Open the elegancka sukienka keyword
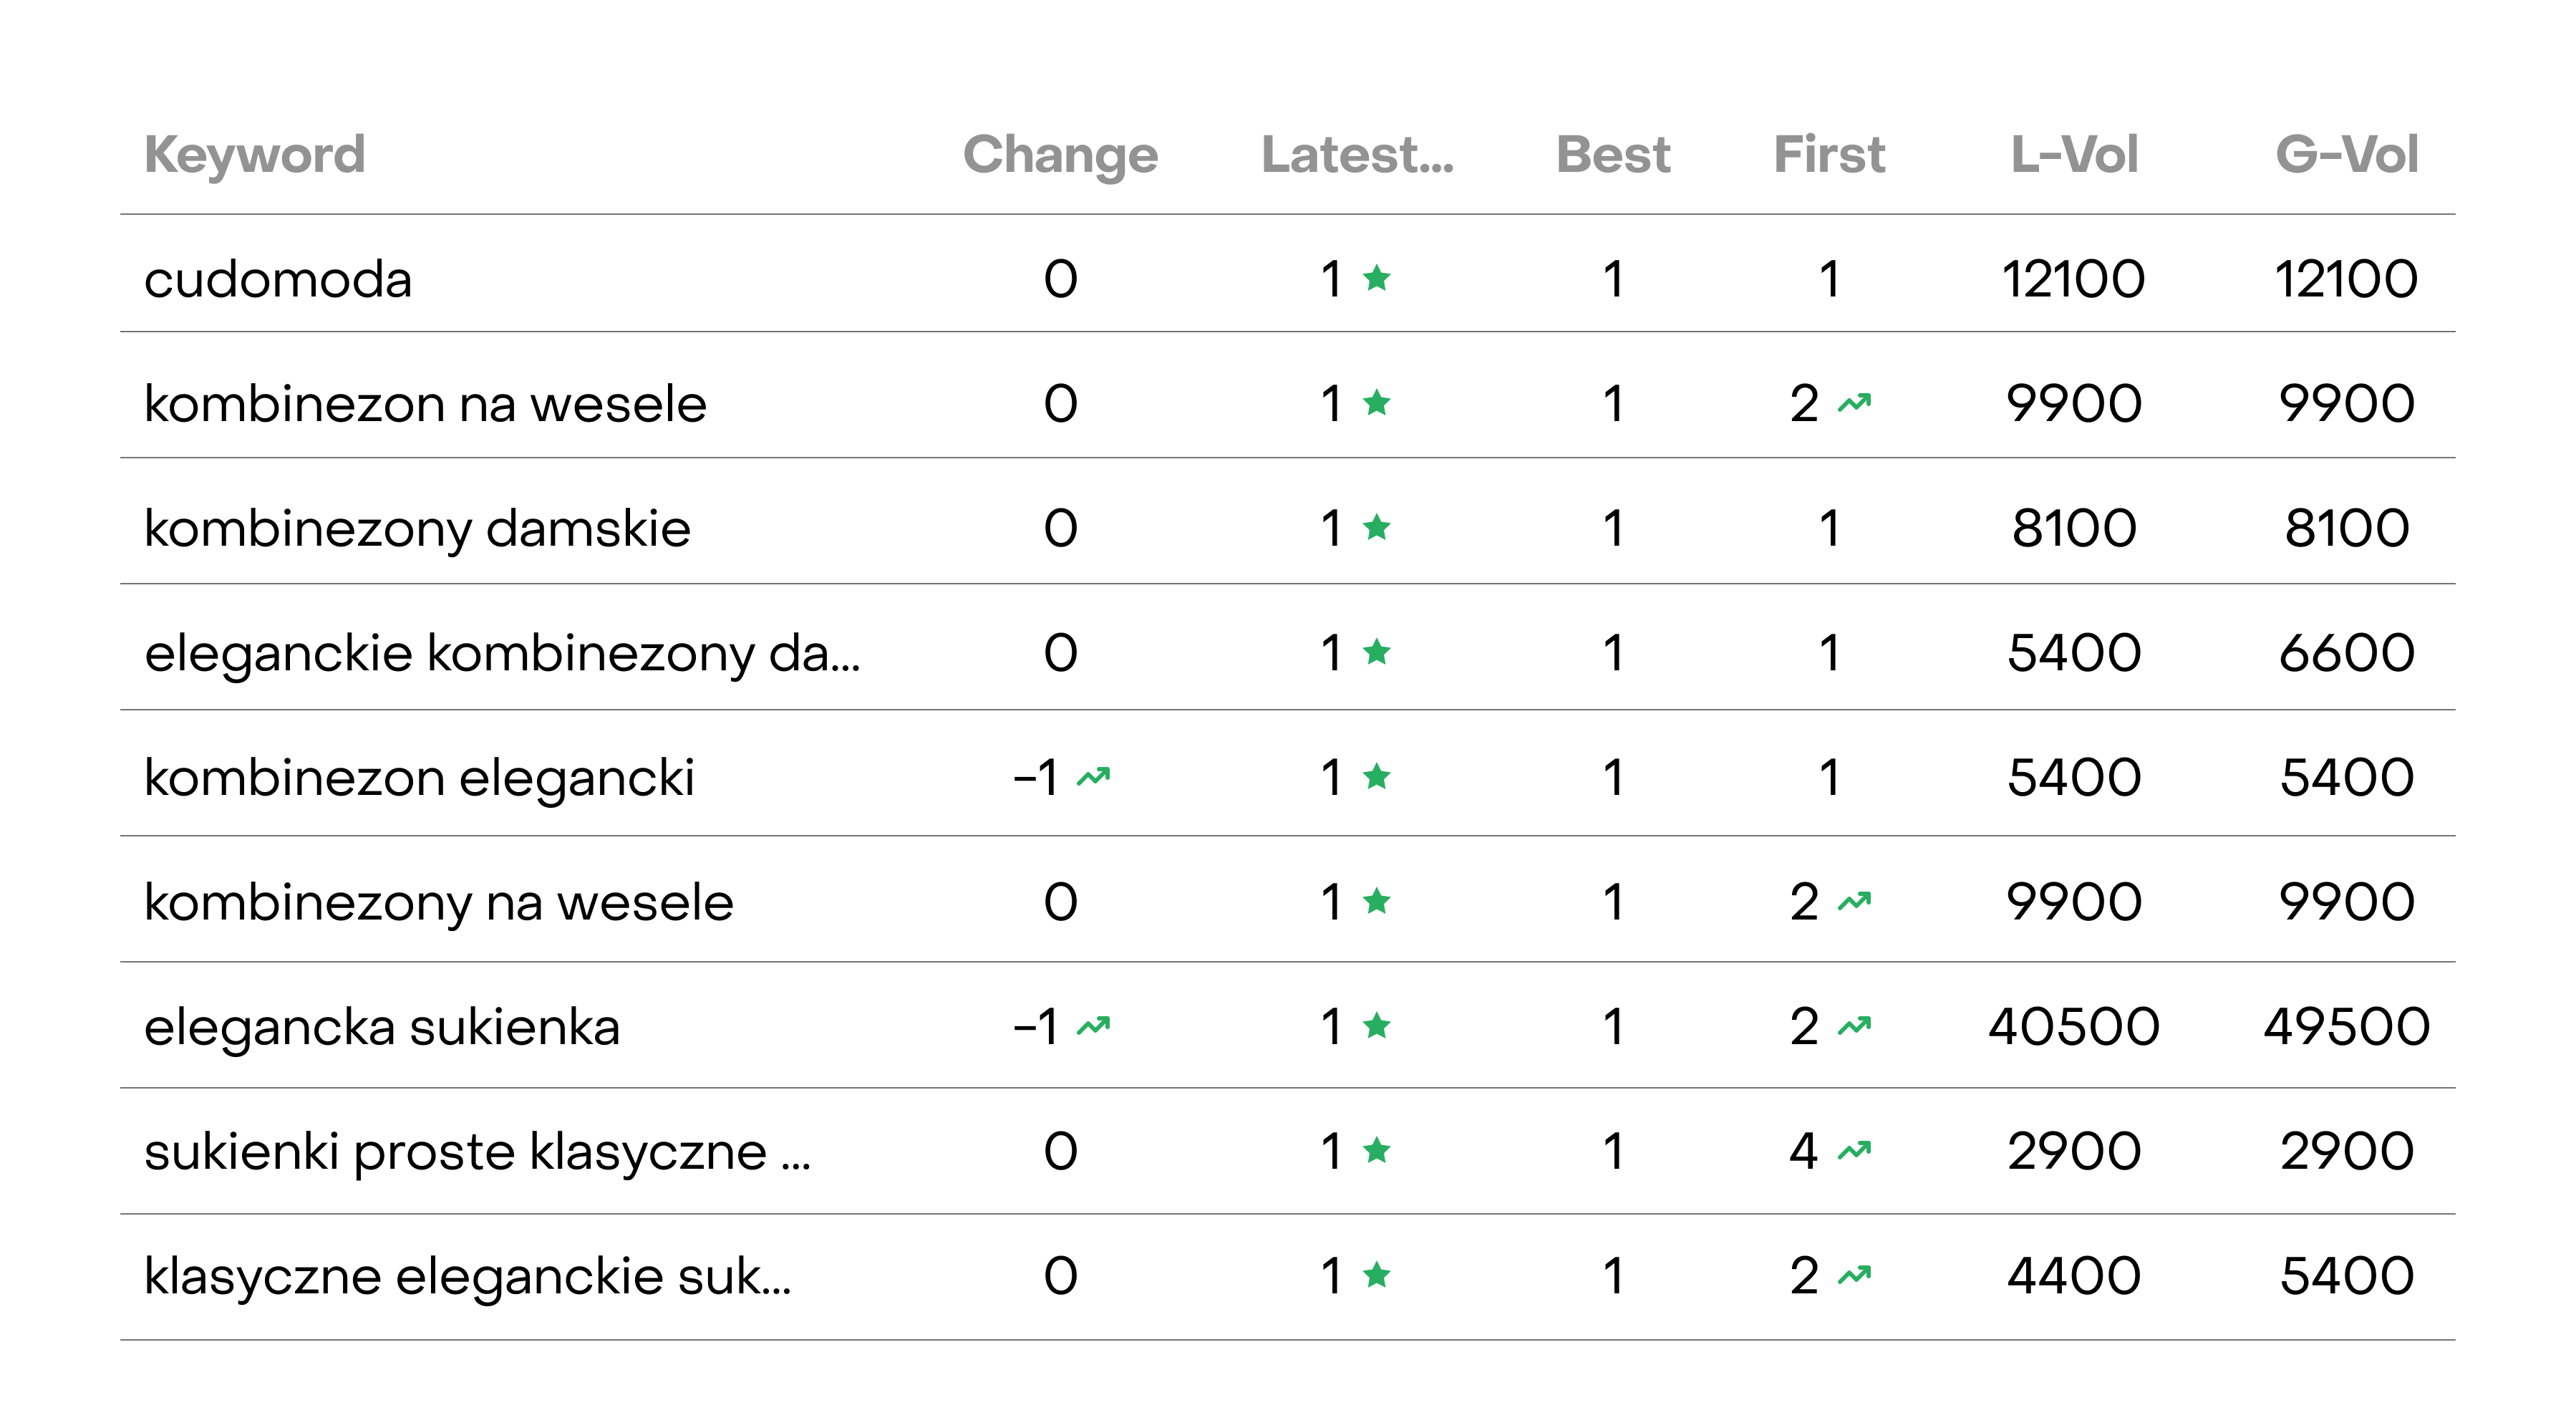This screenshot has width=2576, height=1428. (382, 1027)
